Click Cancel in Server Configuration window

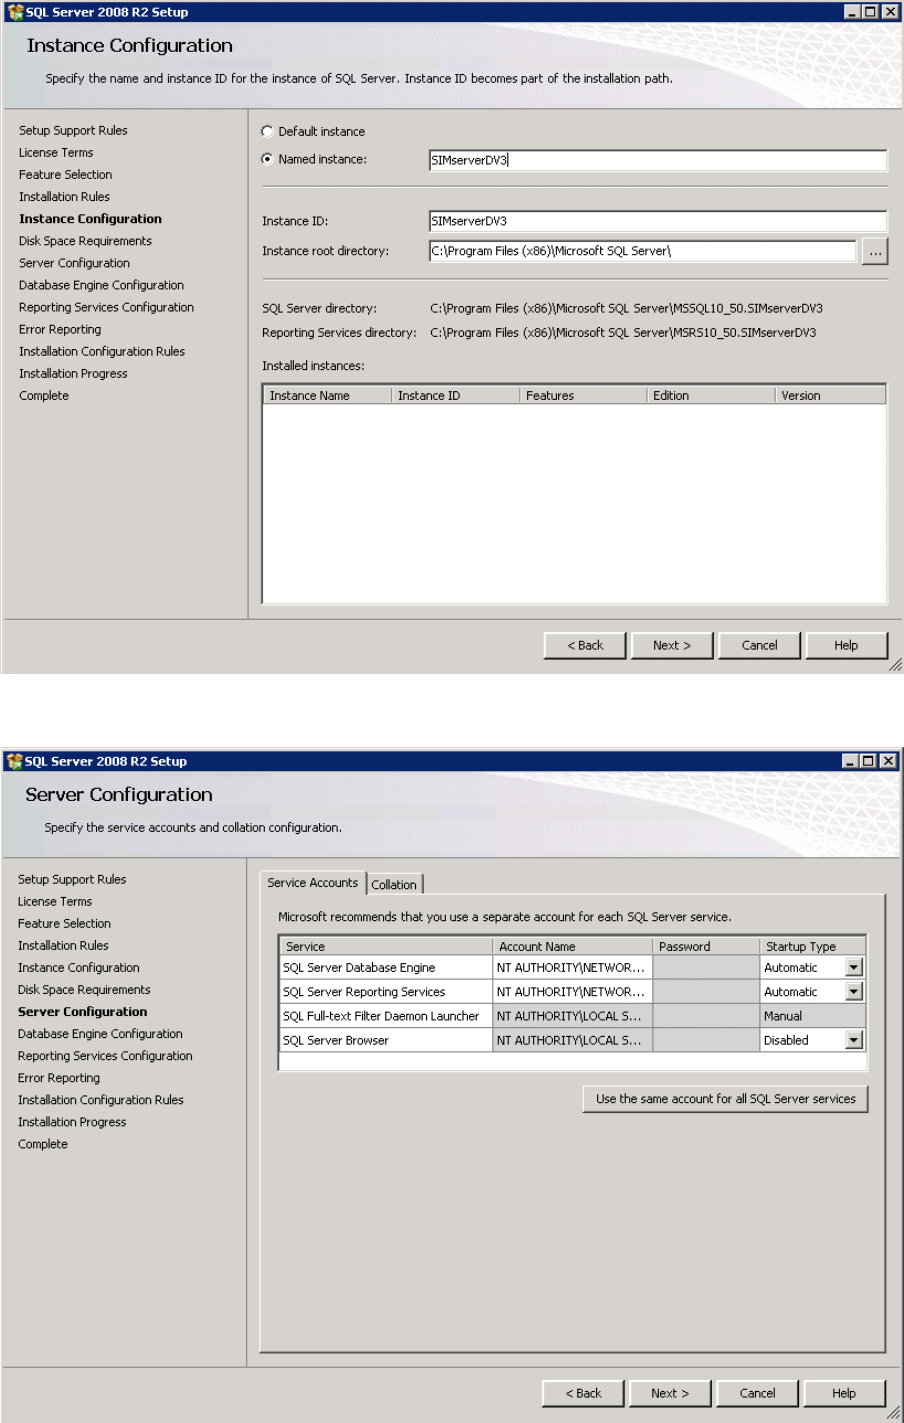(757, 1394)
